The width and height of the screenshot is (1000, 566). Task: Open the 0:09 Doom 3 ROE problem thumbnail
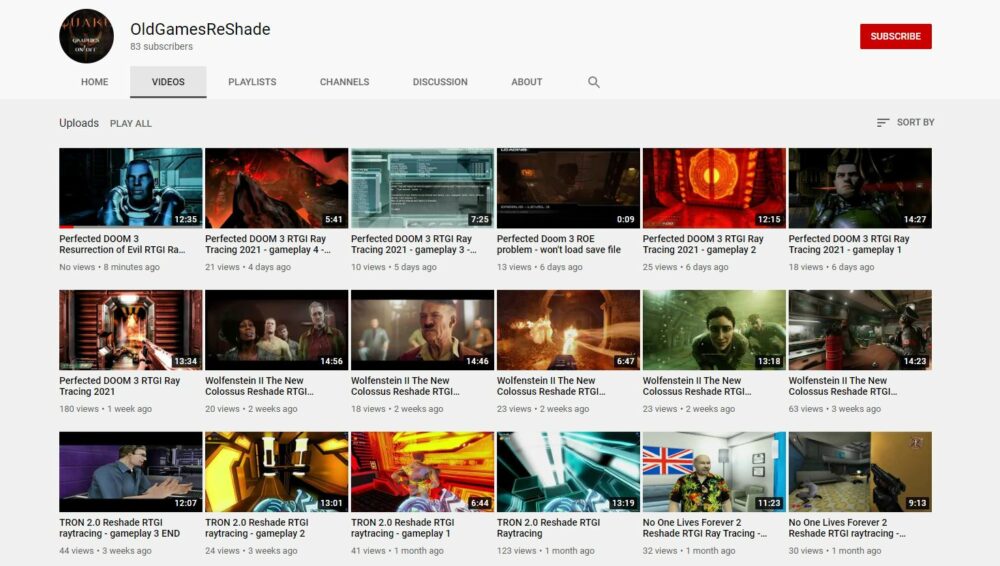[x=568, y=188]
